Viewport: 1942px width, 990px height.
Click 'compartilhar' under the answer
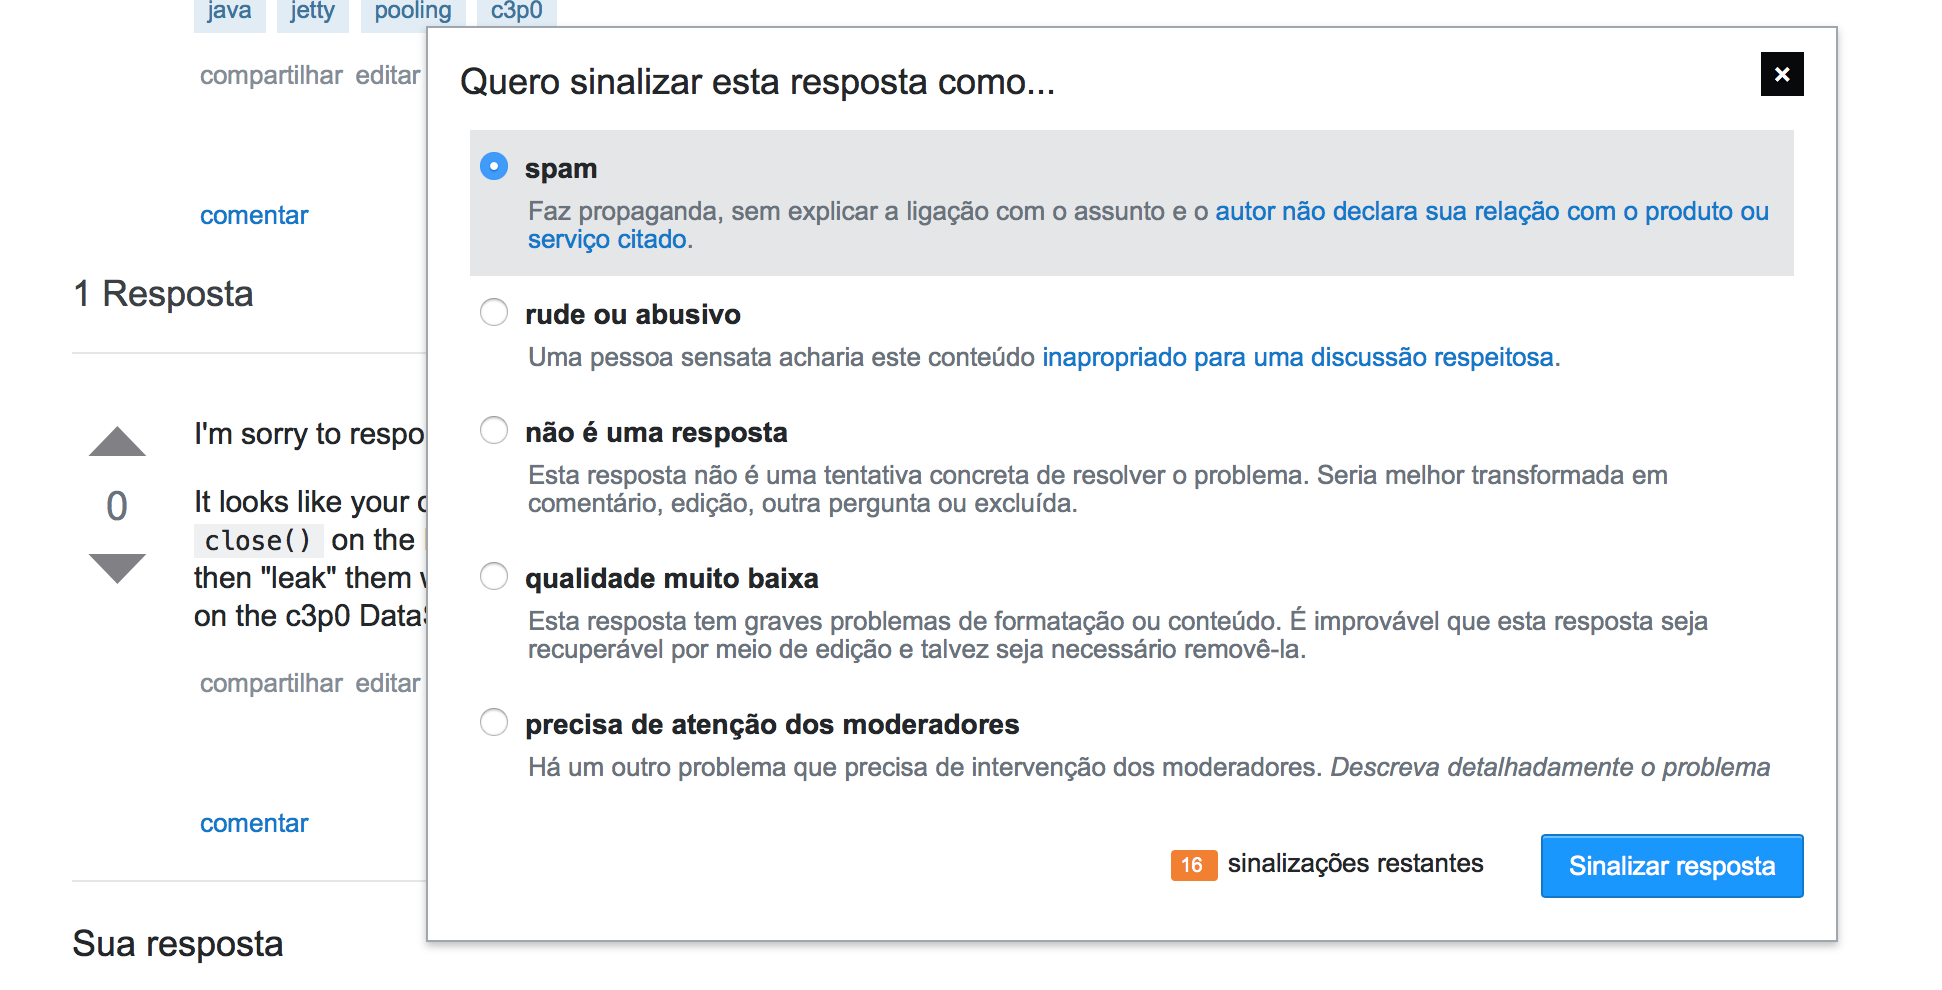(x=271, y=683)
